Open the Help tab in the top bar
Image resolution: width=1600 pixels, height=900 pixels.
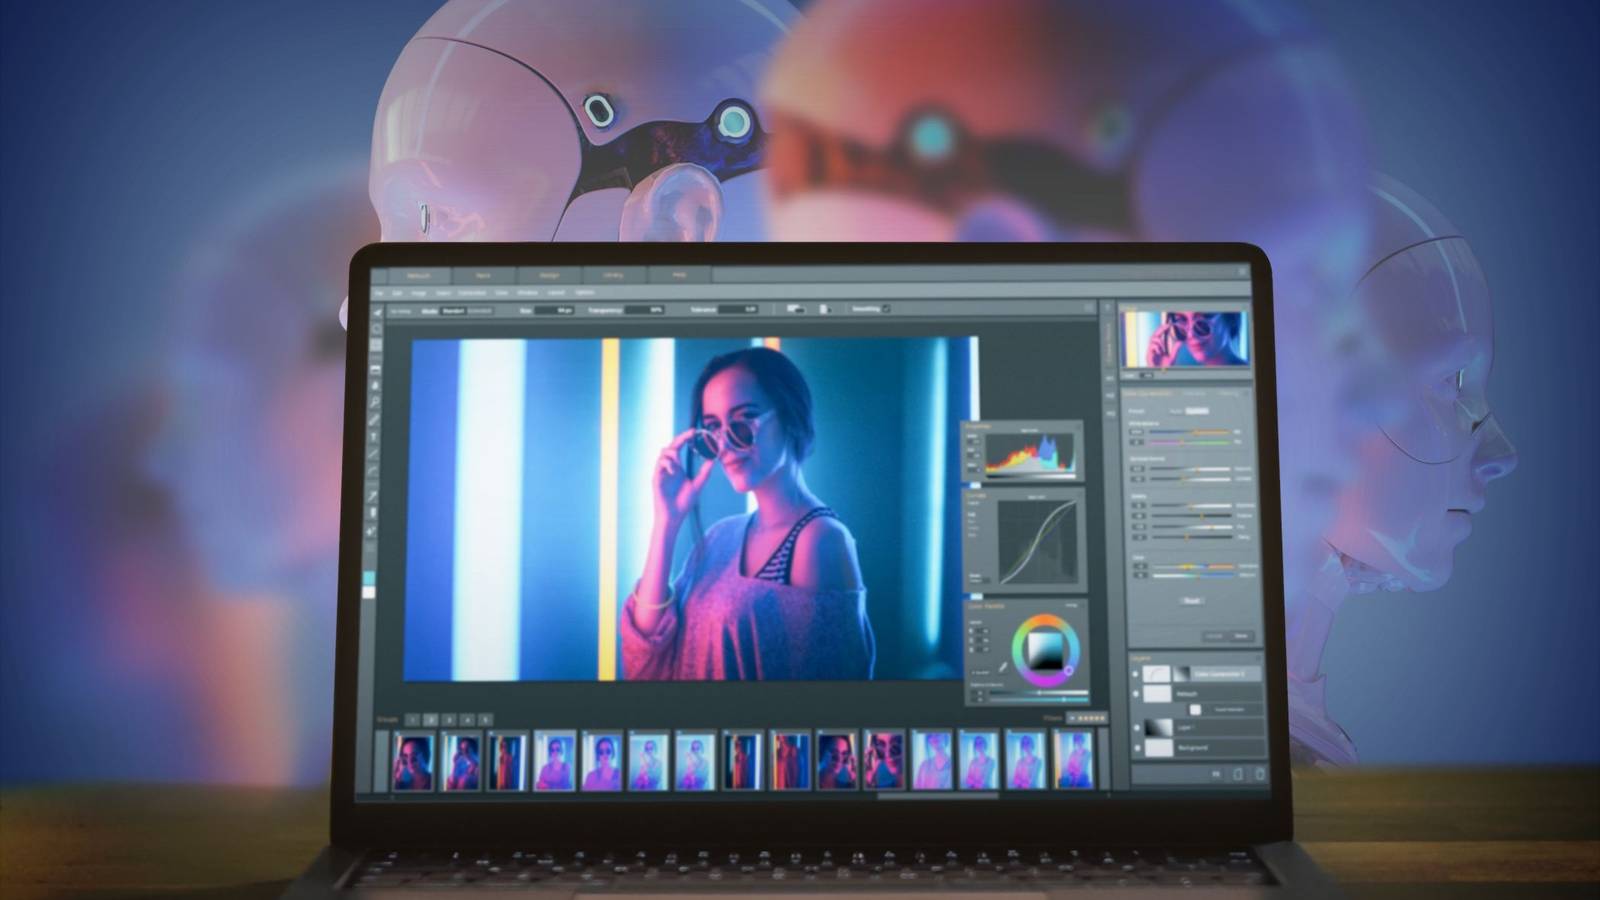tap(679, 275)
